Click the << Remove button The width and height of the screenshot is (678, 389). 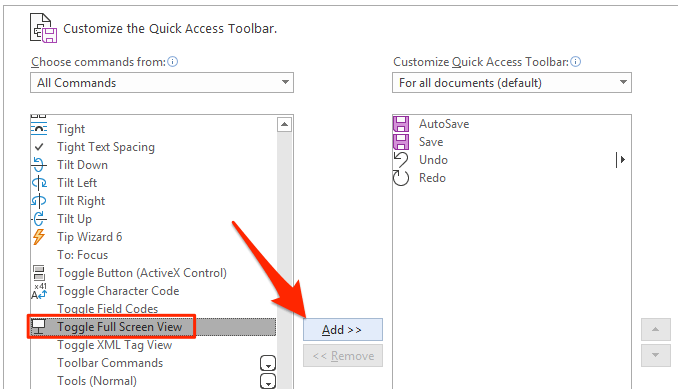[x=342, y=356]
